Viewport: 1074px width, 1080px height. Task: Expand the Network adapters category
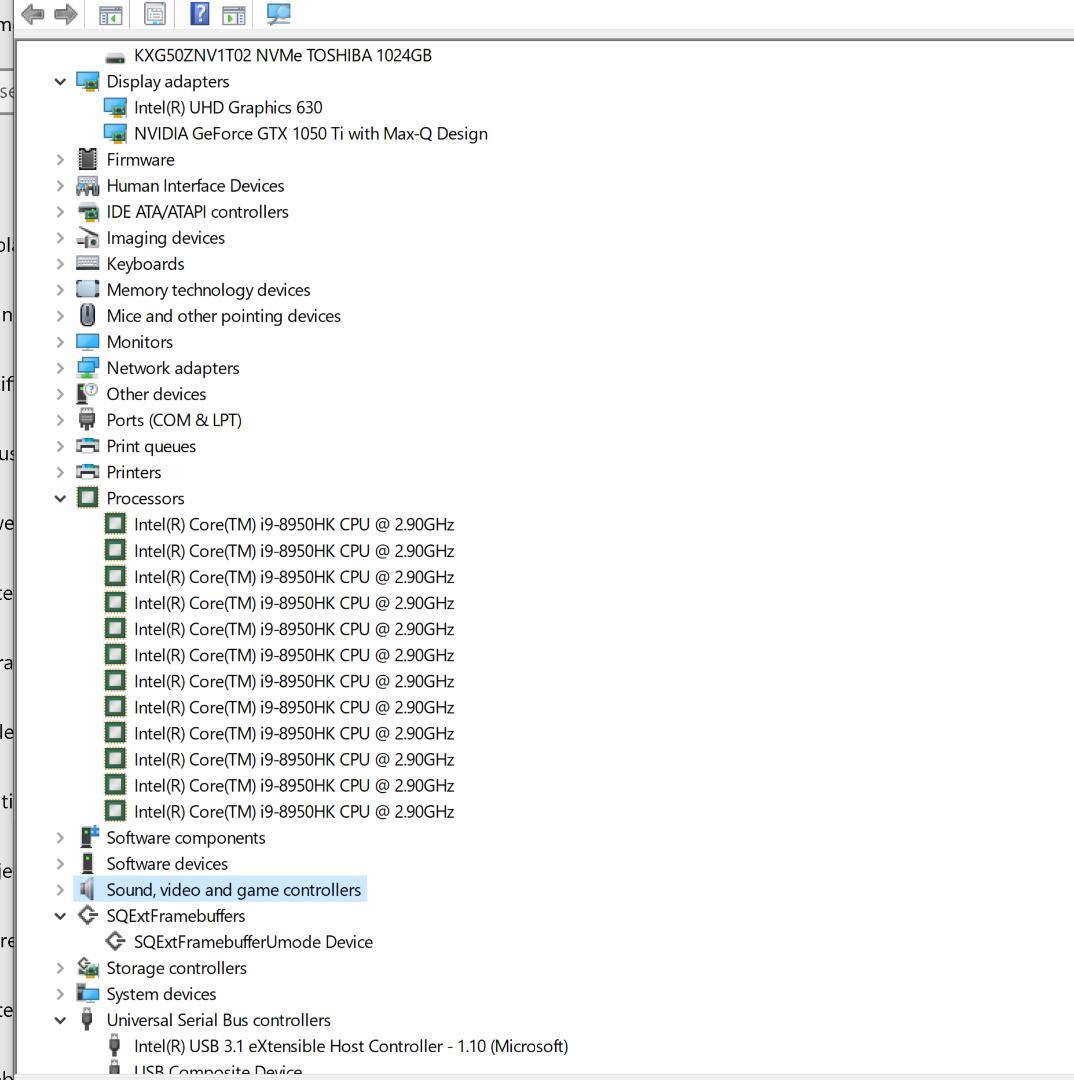click(x=60, y=368)
